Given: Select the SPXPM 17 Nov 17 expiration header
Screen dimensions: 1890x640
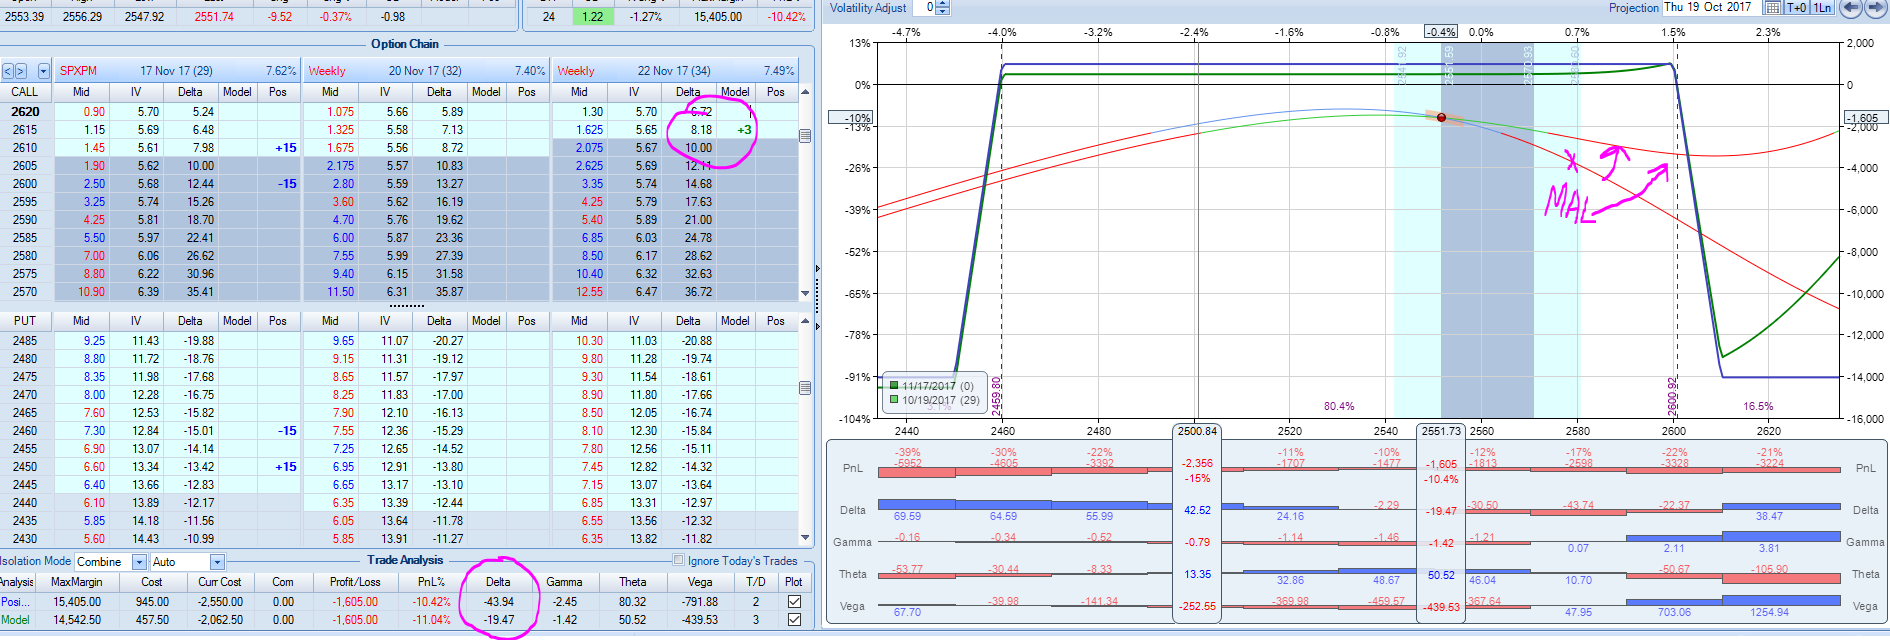Looking at the screenshot, I should (176, 71).
